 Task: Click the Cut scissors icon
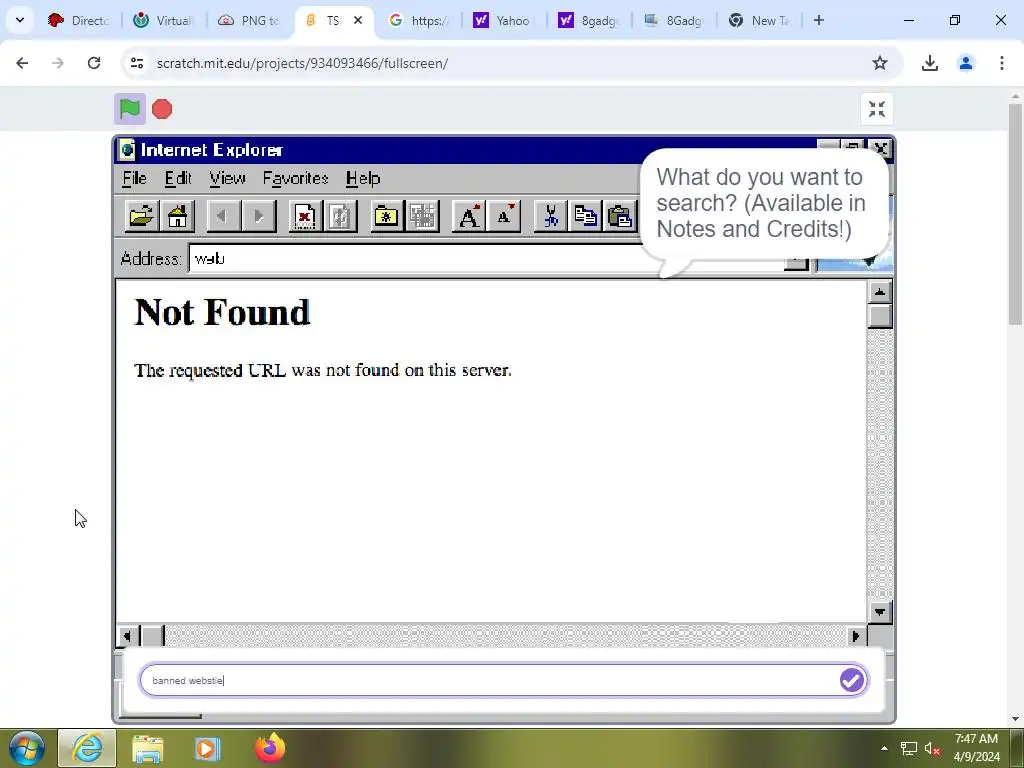point(550,216)
